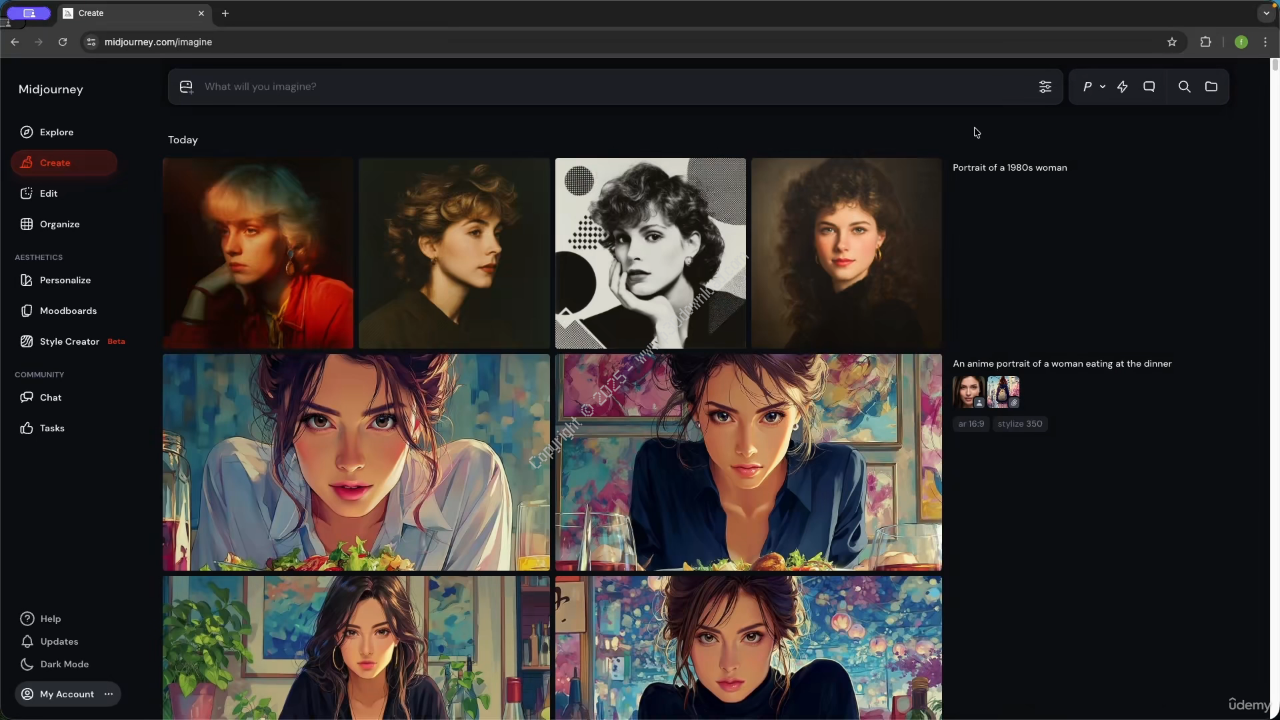Click the image upload icon in prompt bar
This screenshot has height=720, width=1280.
pos(186,87)
